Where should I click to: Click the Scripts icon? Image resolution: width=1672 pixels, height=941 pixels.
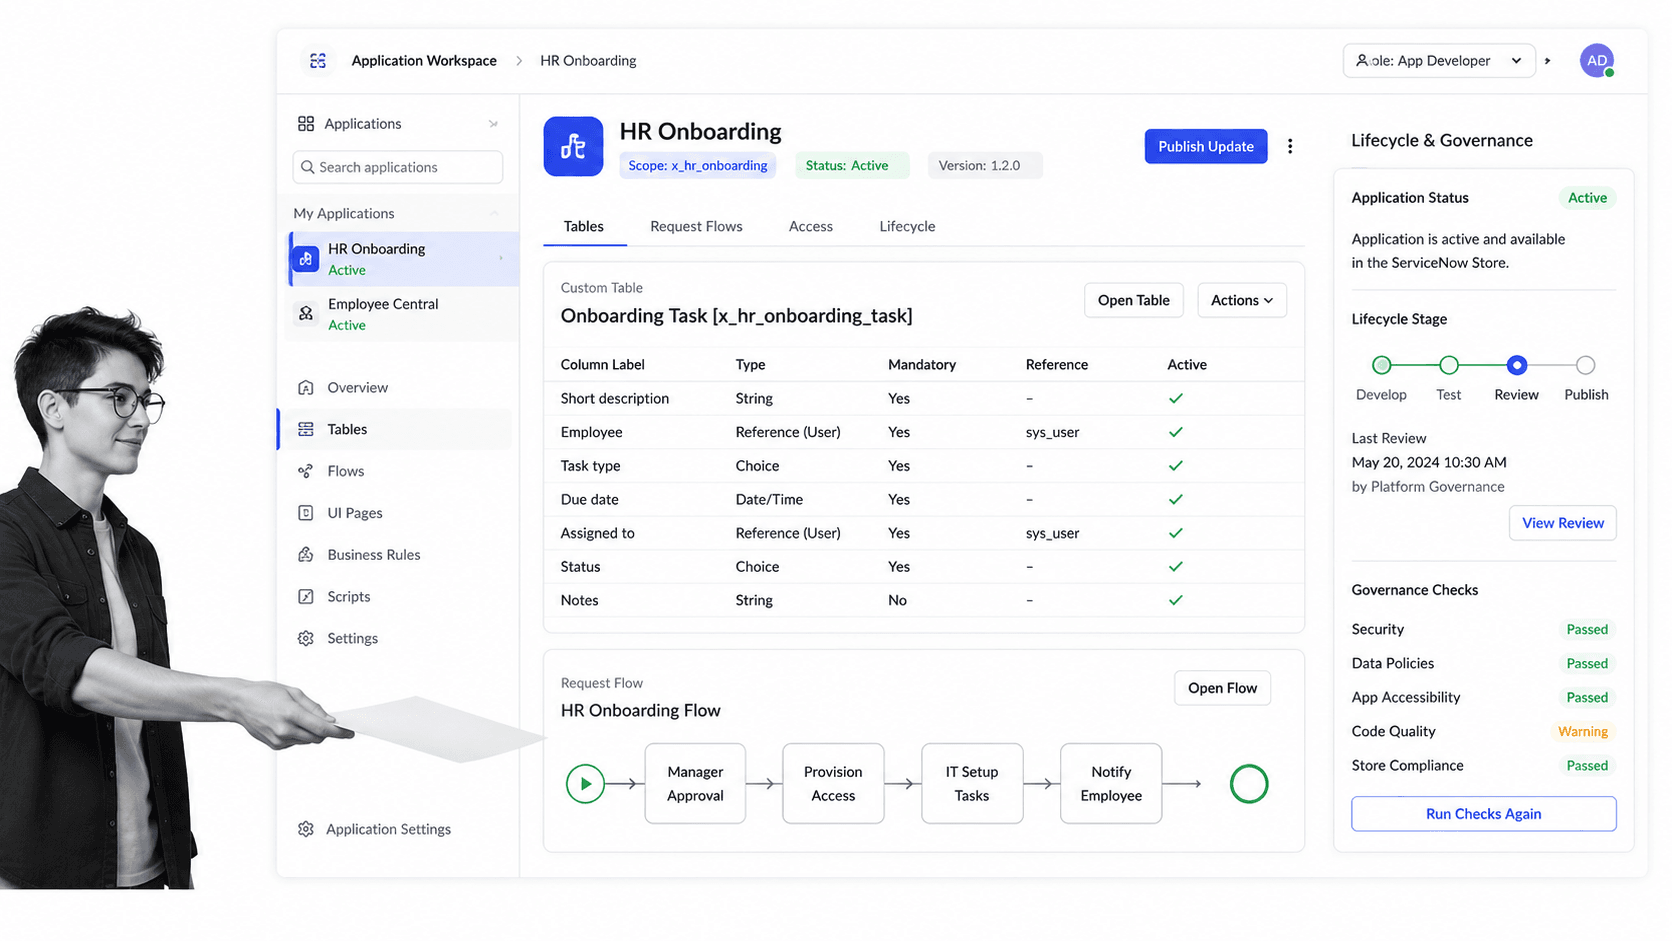pos(306,597)
